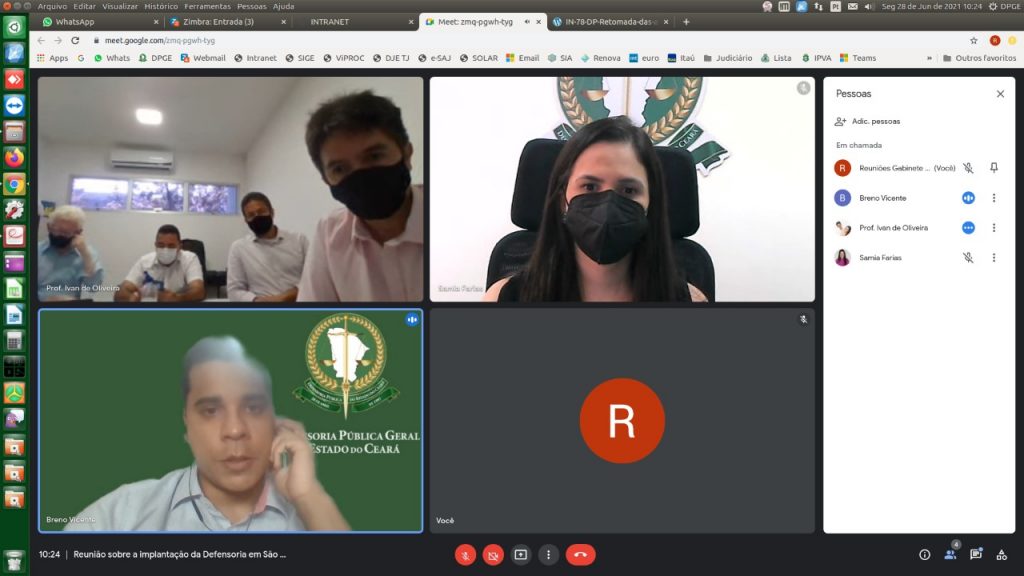The width and height of the screenshot is (1024, 576).
Task: Open the meeting details info icon
Action: (x=924, y=554)
